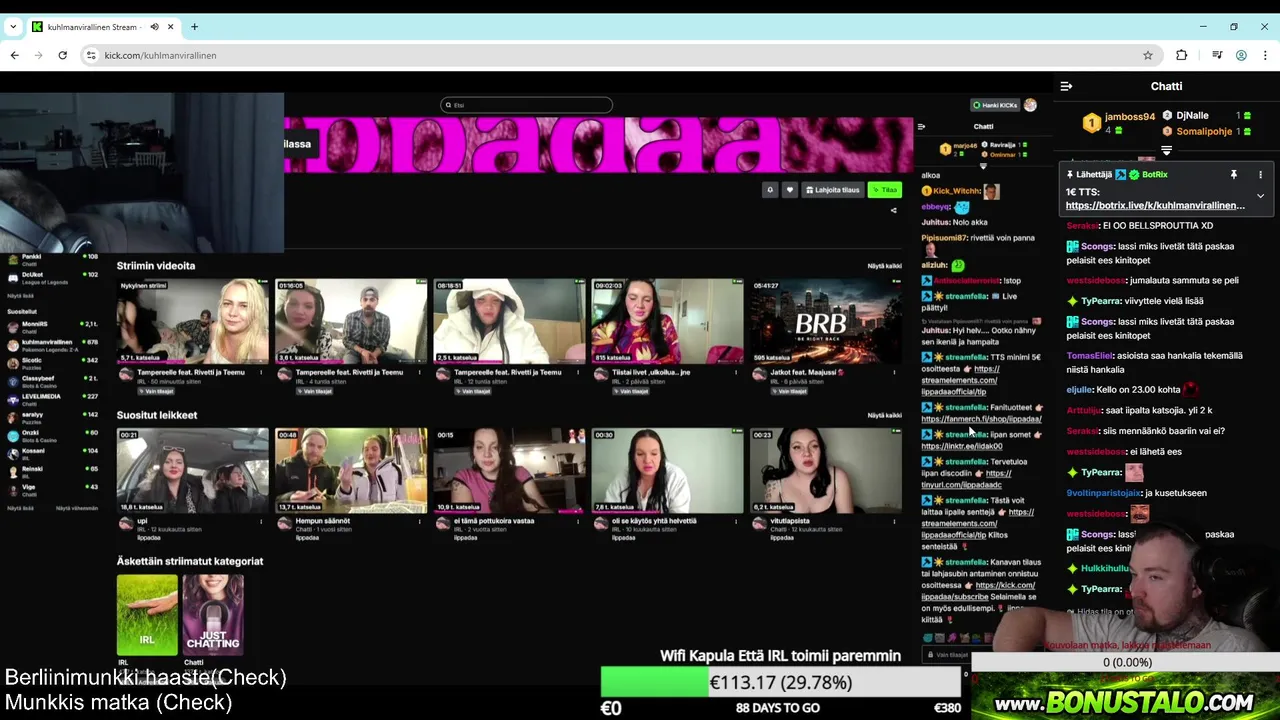Open pinned message options menu

click(x=1260, y=175)
